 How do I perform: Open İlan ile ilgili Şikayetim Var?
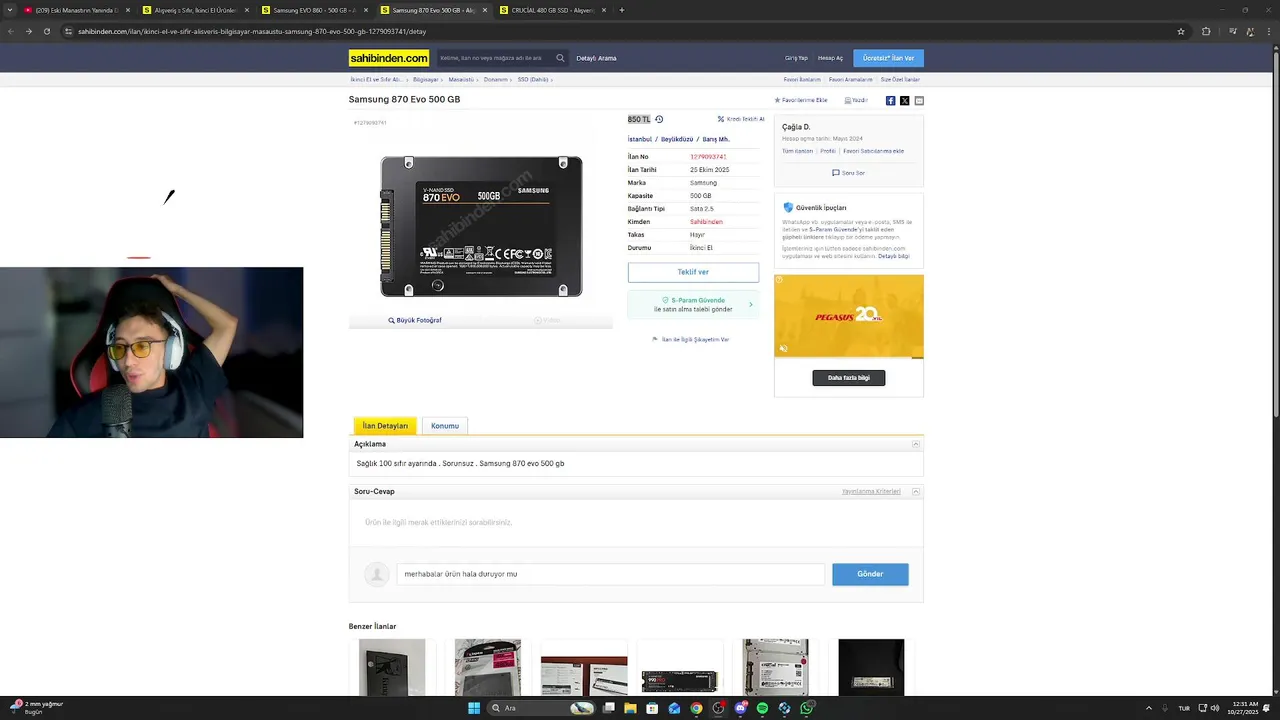click(691, 340)
